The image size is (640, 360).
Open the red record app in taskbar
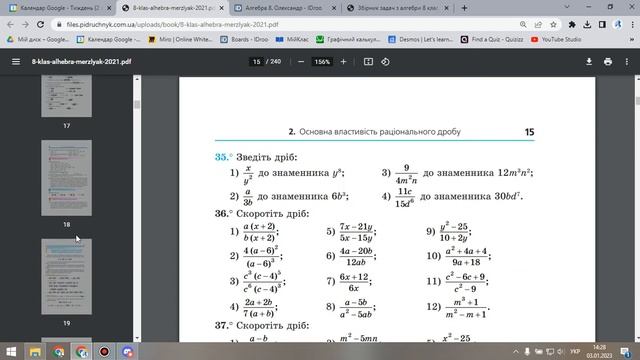[104, 351]
